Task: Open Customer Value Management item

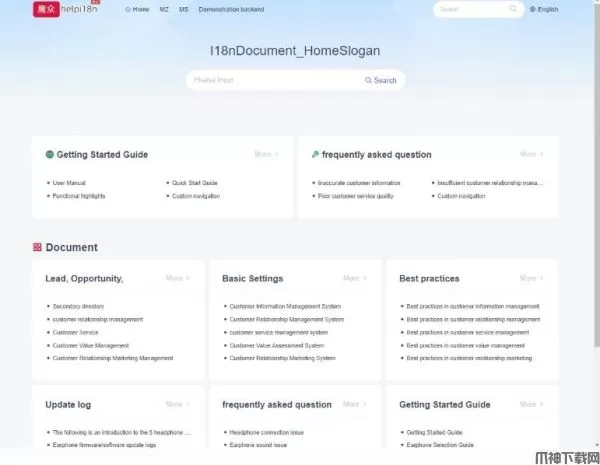Action: click(x=91, y=346)
